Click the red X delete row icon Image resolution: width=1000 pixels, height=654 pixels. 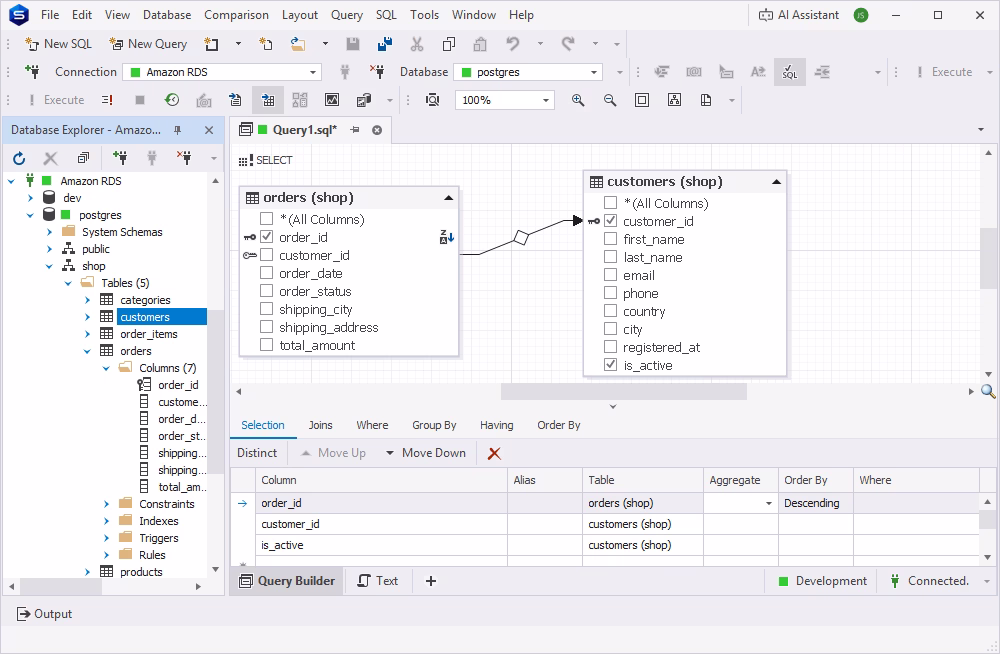click(x=494, y=453)
